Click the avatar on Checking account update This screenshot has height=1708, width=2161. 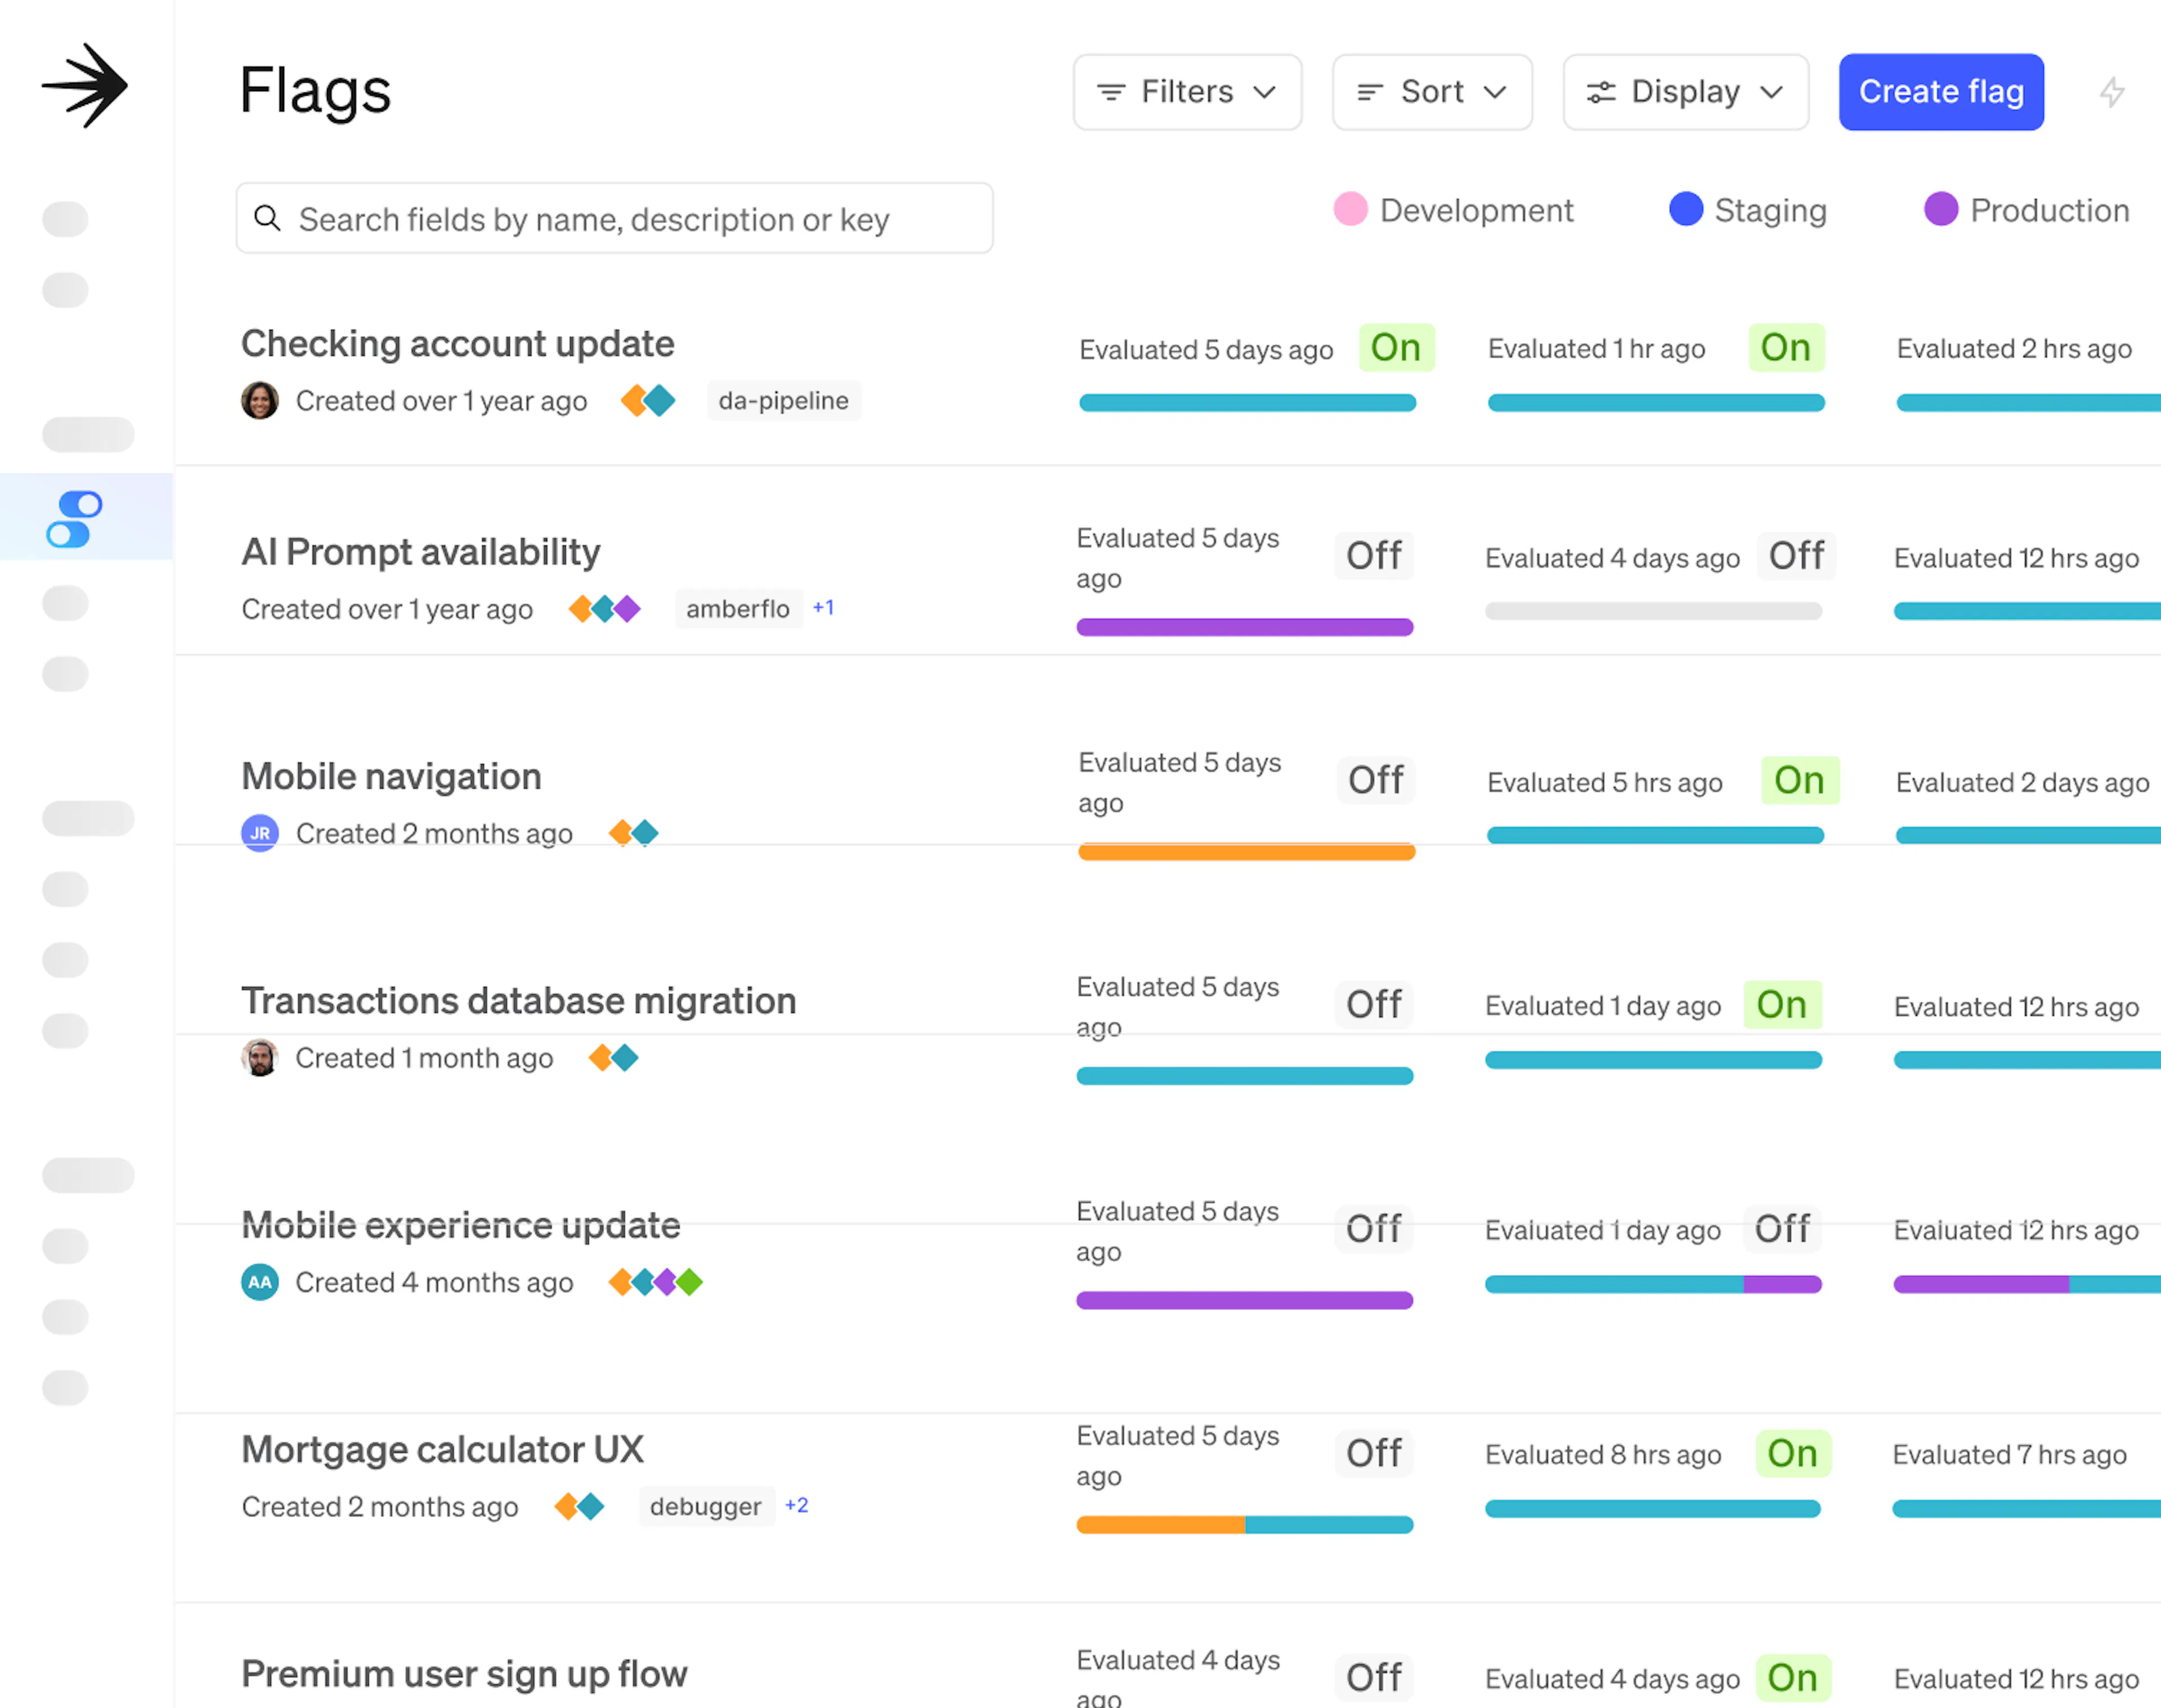pos(260,400)
